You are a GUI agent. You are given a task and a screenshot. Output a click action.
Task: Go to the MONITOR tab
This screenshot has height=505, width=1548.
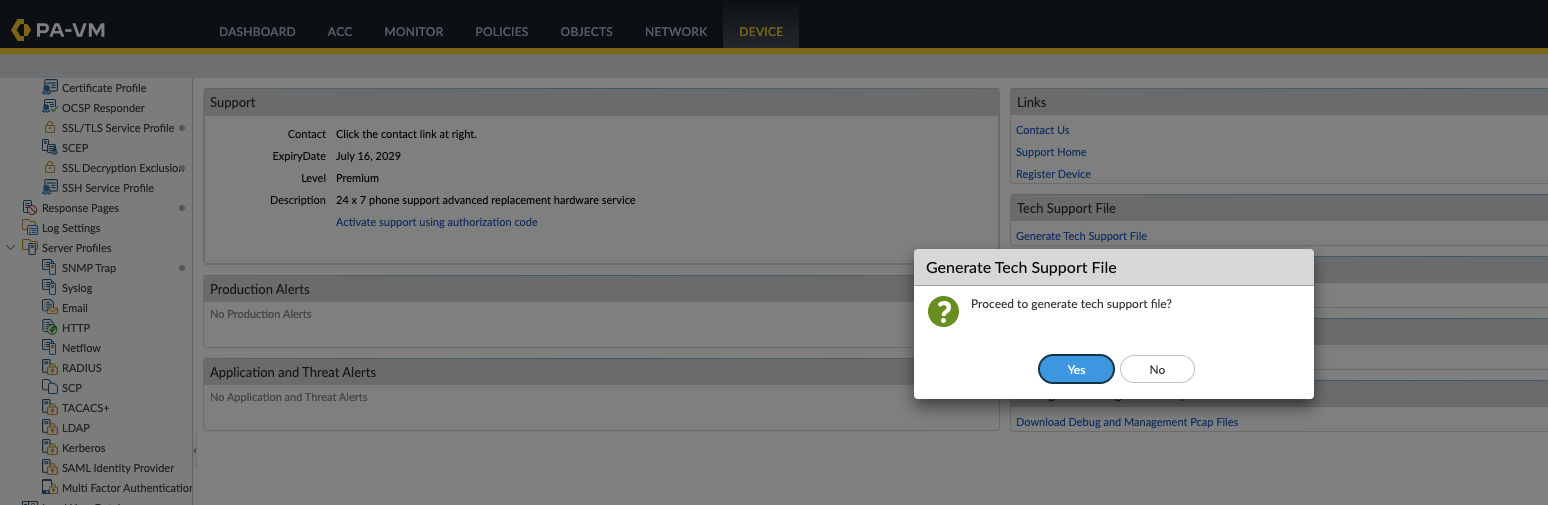tap(414, 31)
